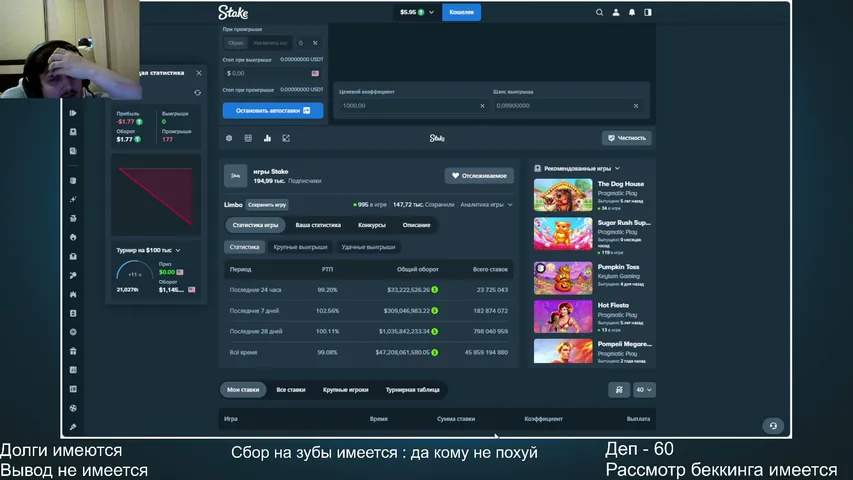Click the percent icon in the win chance field
Viewport: 853px width, 480px height.
tap(635, 106)
